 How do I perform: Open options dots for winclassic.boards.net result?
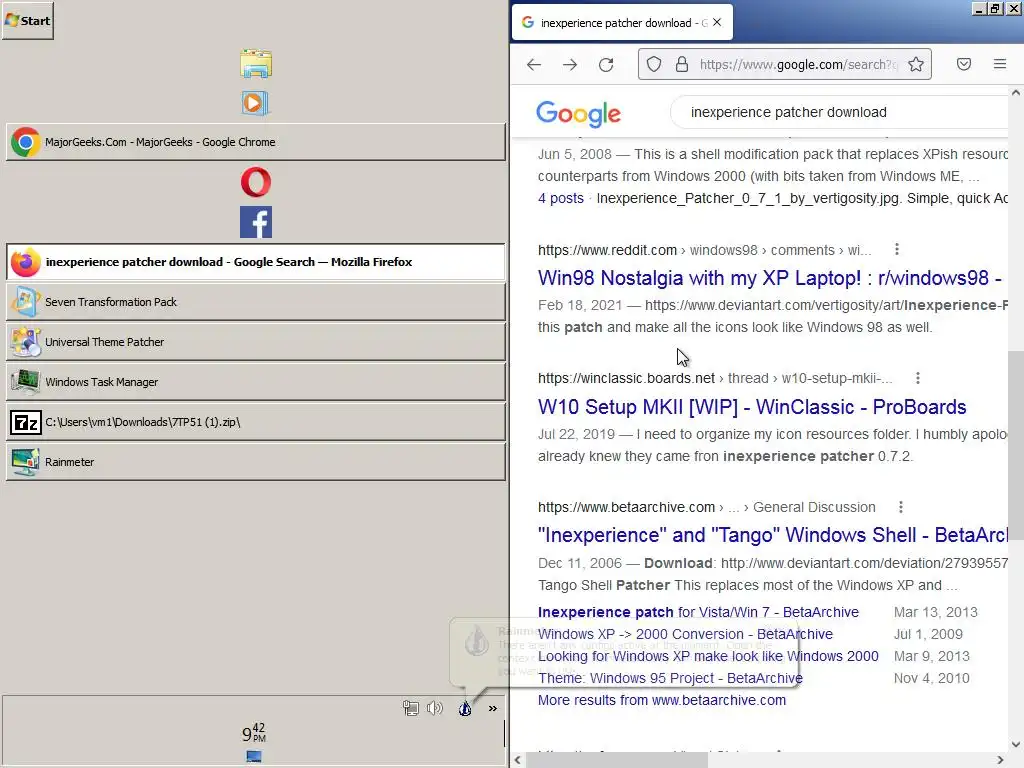[918, 378]
